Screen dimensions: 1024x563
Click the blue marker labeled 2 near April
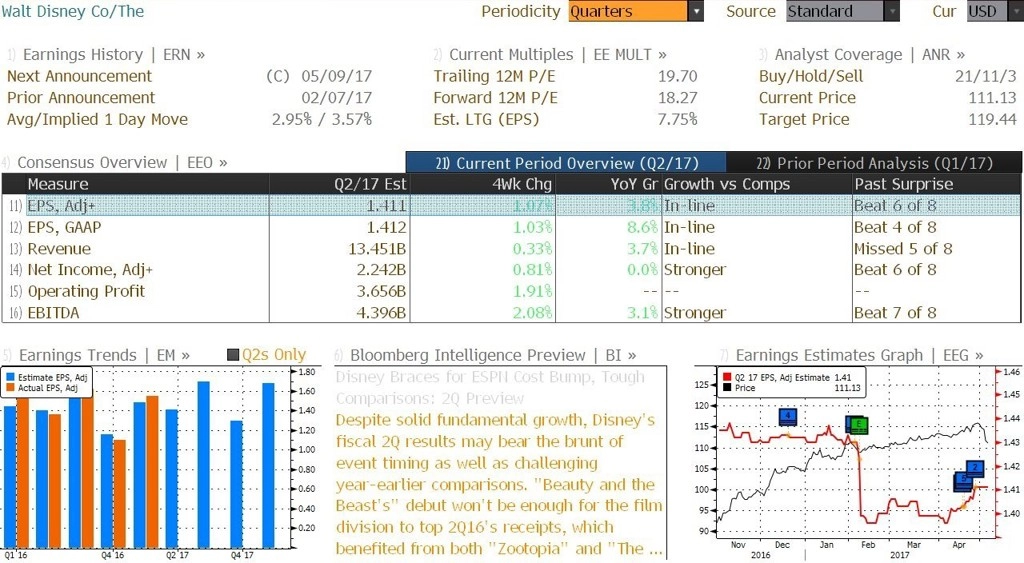click(x=975, y=468)
